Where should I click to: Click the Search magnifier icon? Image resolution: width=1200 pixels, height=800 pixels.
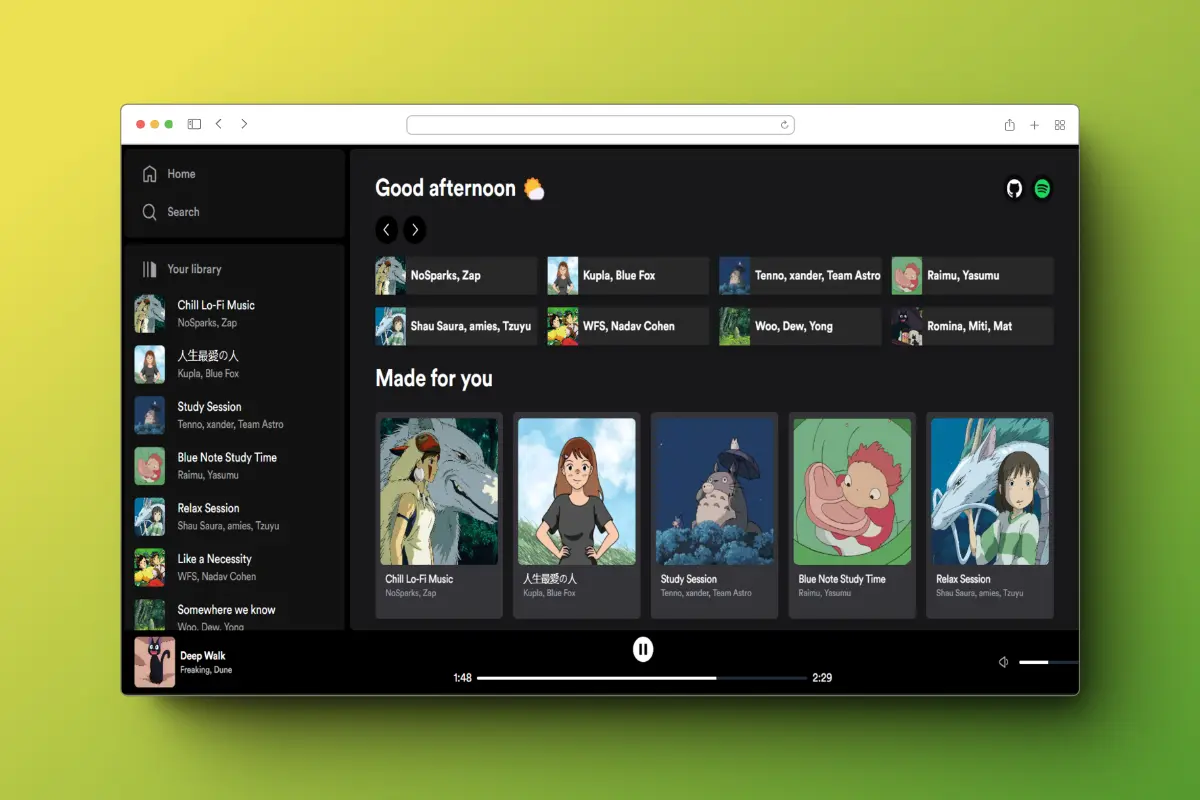coord(149,212)
